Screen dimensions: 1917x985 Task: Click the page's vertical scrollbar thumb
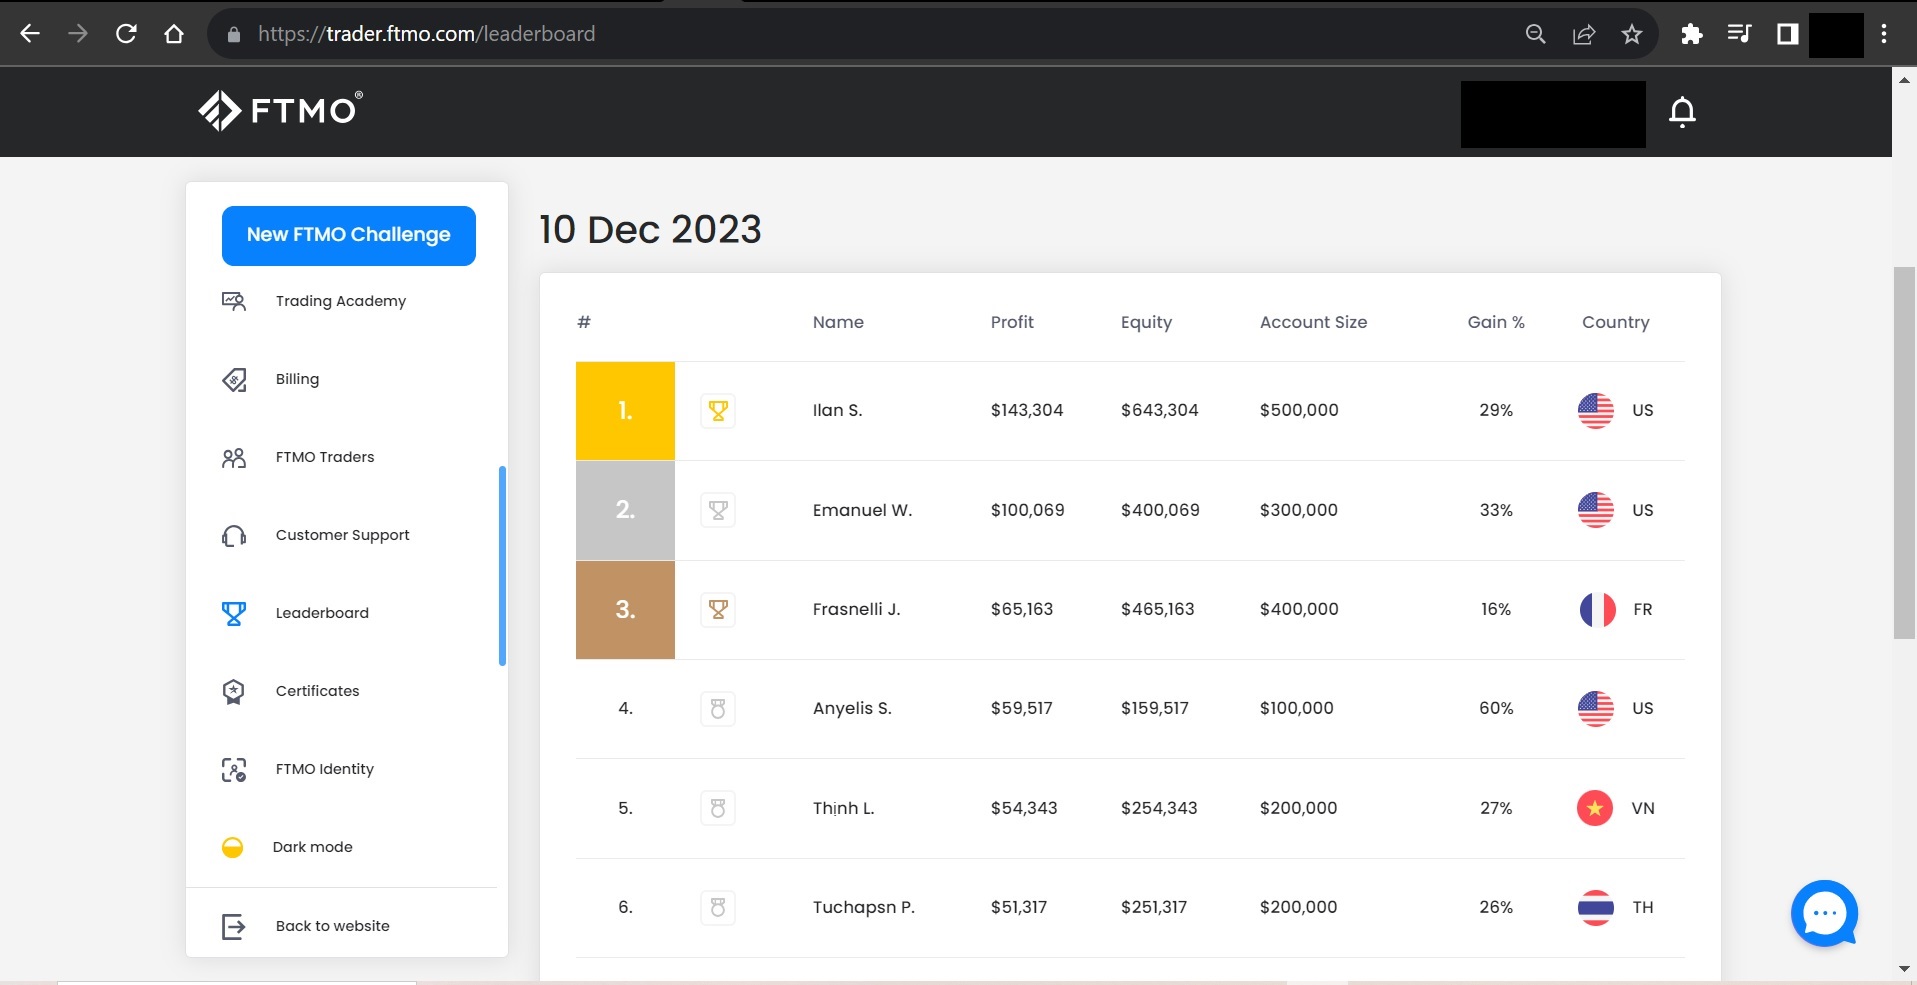pyautogui.click(x=1904, y=452)
